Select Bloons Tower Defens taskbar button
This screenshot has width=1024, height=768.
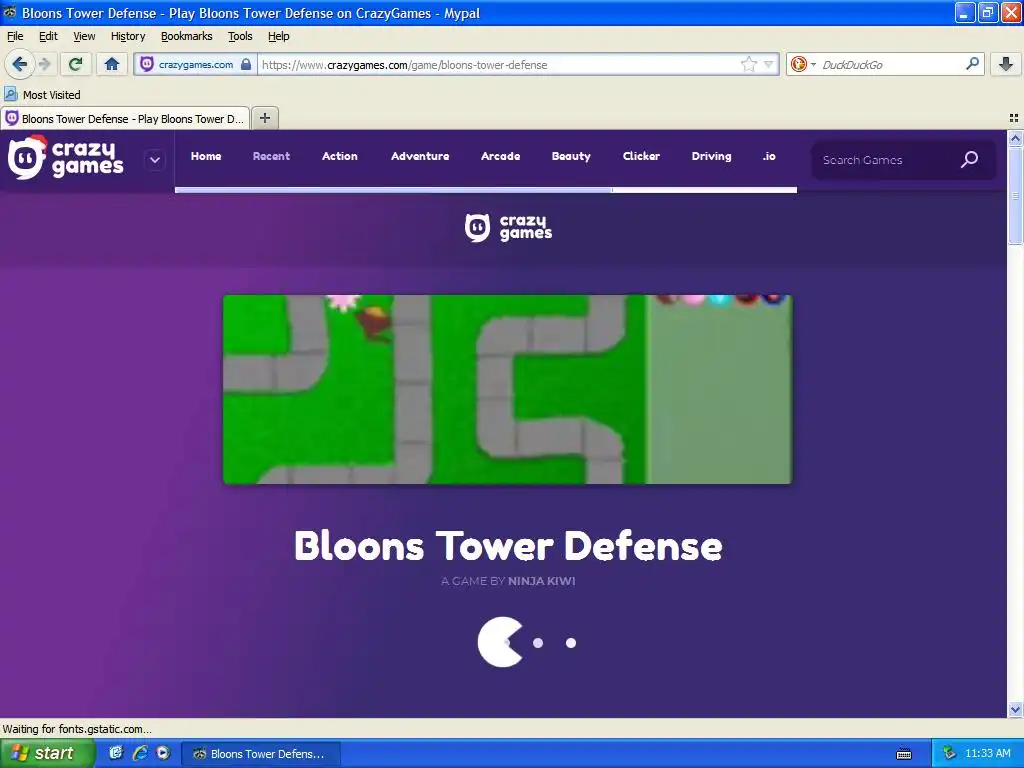click(260, 754)
